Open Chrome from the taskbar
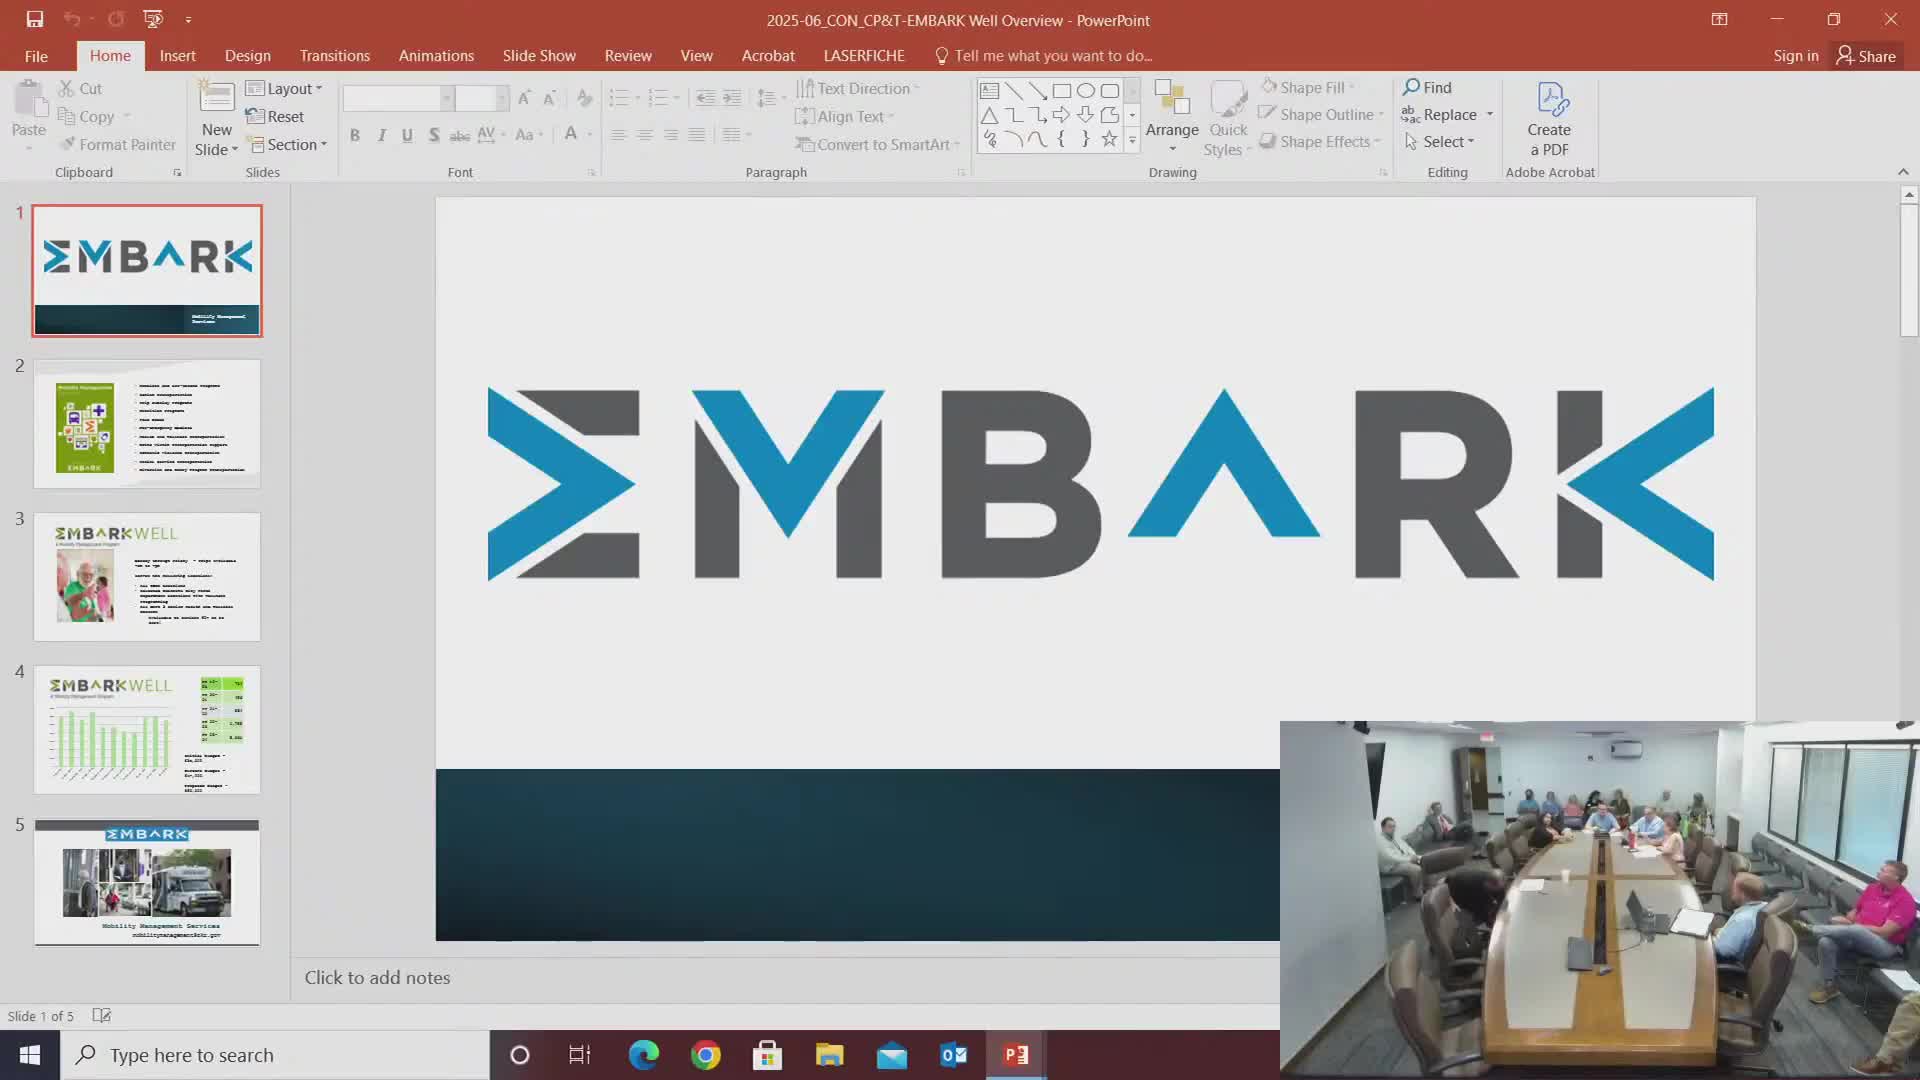Viewport: 1920px width, 1080px height. pyautogui.click(x=706, y=1055)
